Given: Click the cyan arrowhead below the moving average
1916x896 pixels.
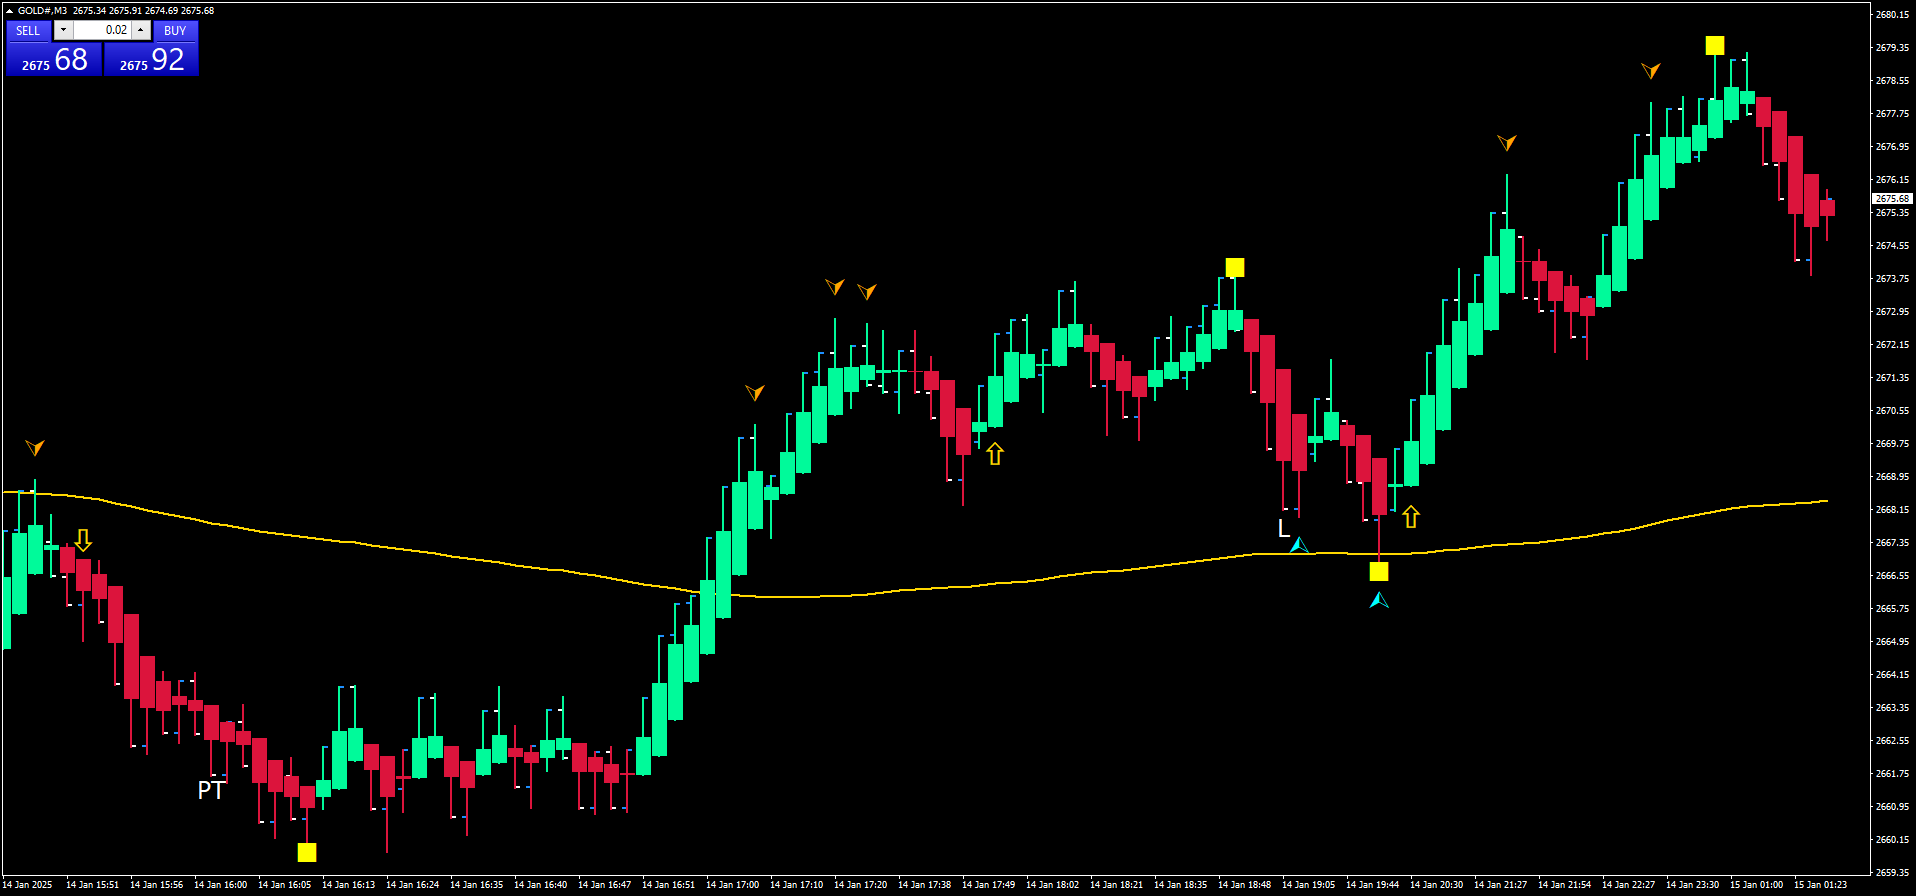Looking at the screenshot, I should 1379,600.
